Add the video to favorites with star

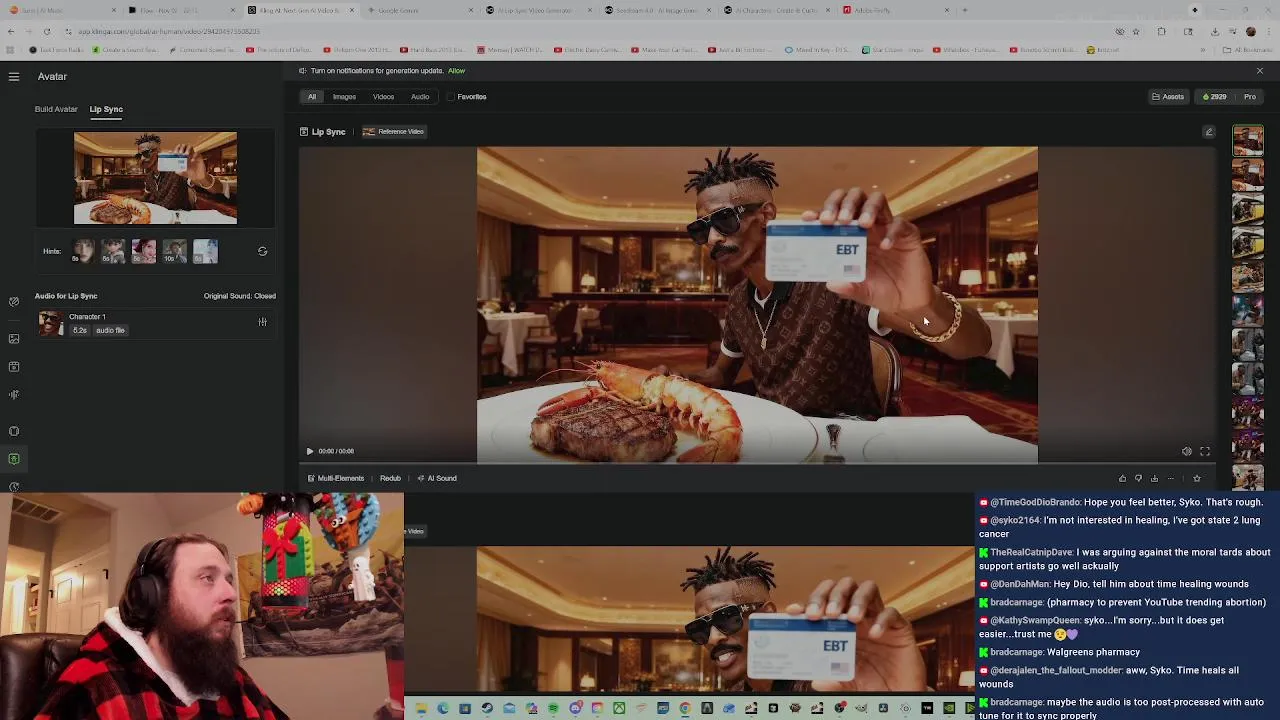(x=1196, y=478)
